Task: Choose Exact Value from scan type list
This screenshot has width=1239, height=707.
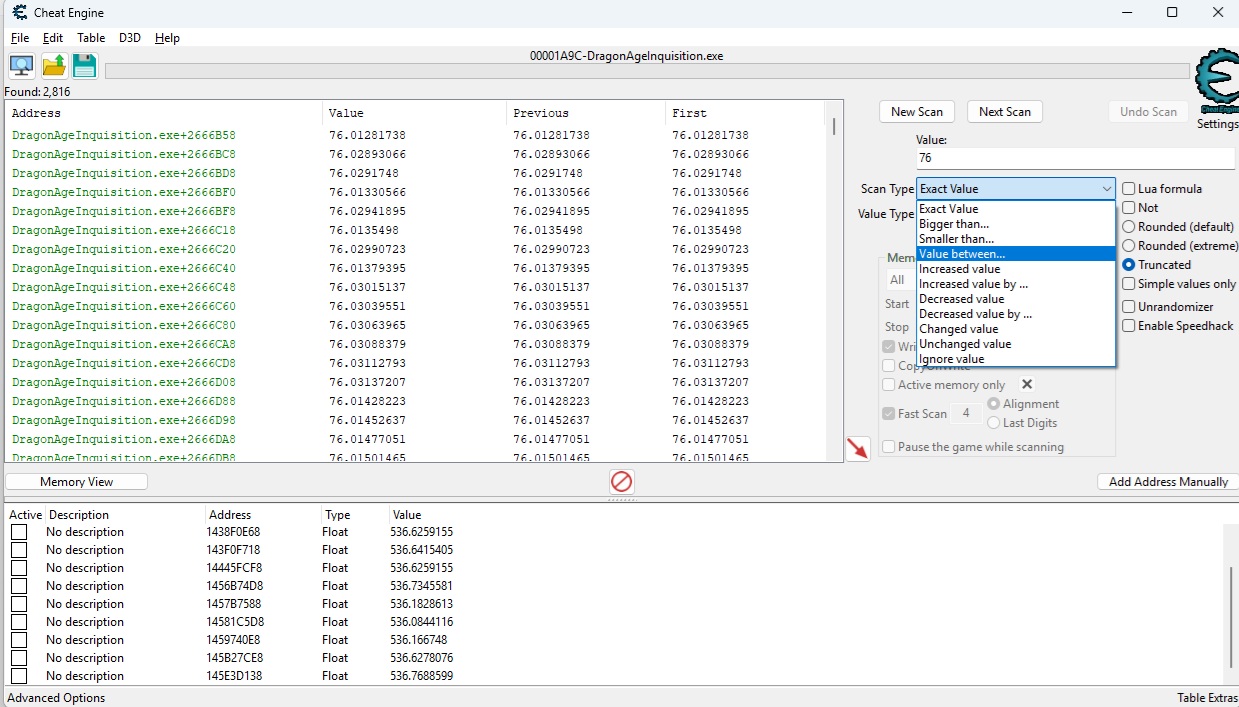Action: coord(1016,209)
